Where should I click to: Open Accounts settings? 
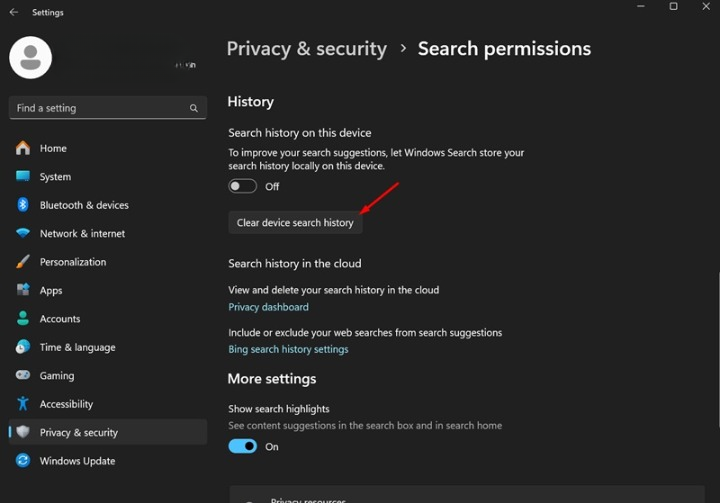pos(107,318)
